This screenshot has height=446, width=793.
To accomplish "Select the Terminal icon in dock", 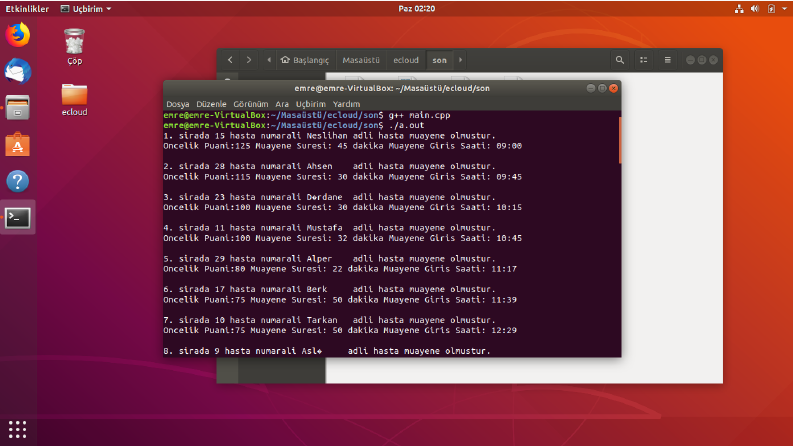I will tap(18, 218).
